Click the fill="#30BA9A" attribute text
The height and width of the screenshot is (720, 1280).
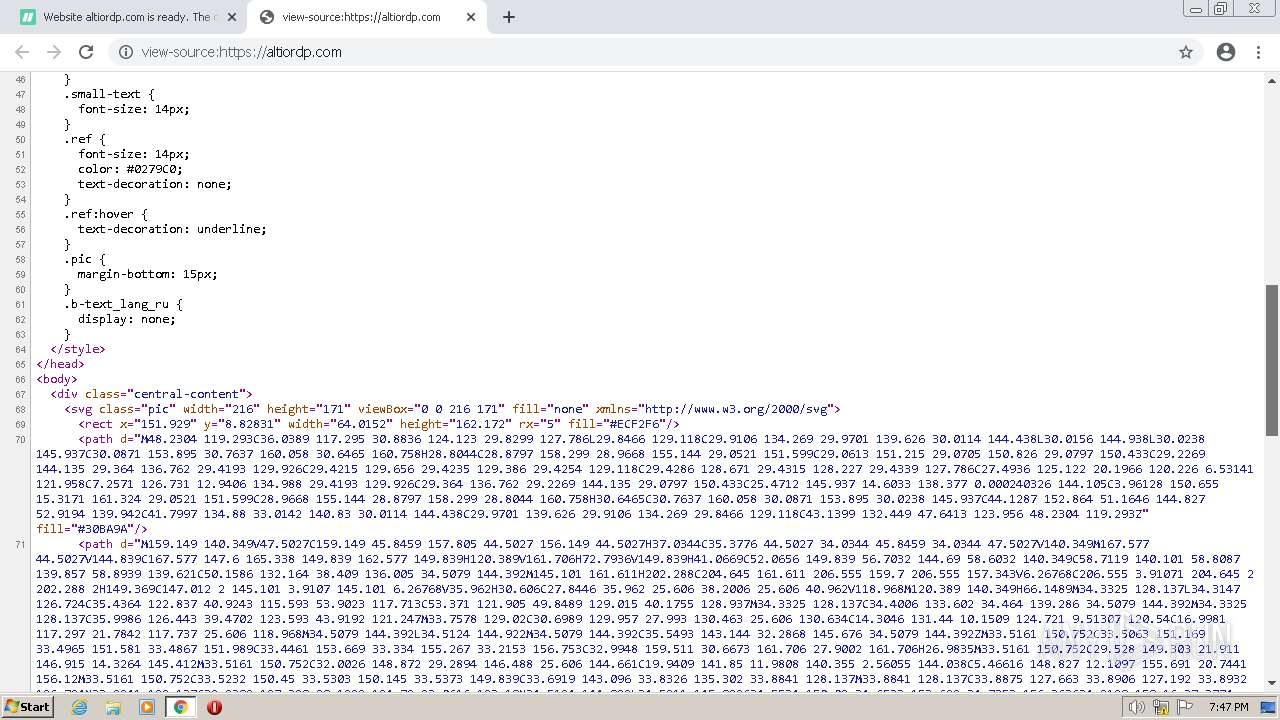click(92, 529)
